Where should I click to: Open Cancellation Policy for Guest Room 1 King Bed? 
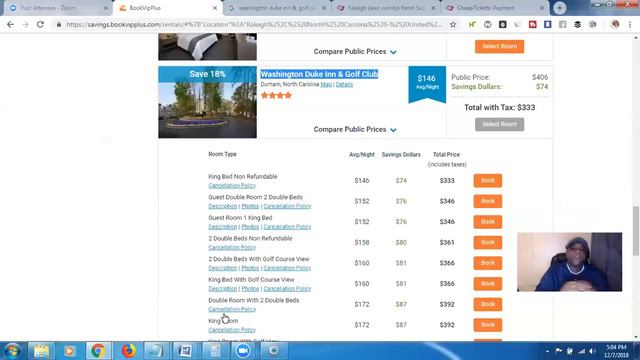tap(287, 227)
